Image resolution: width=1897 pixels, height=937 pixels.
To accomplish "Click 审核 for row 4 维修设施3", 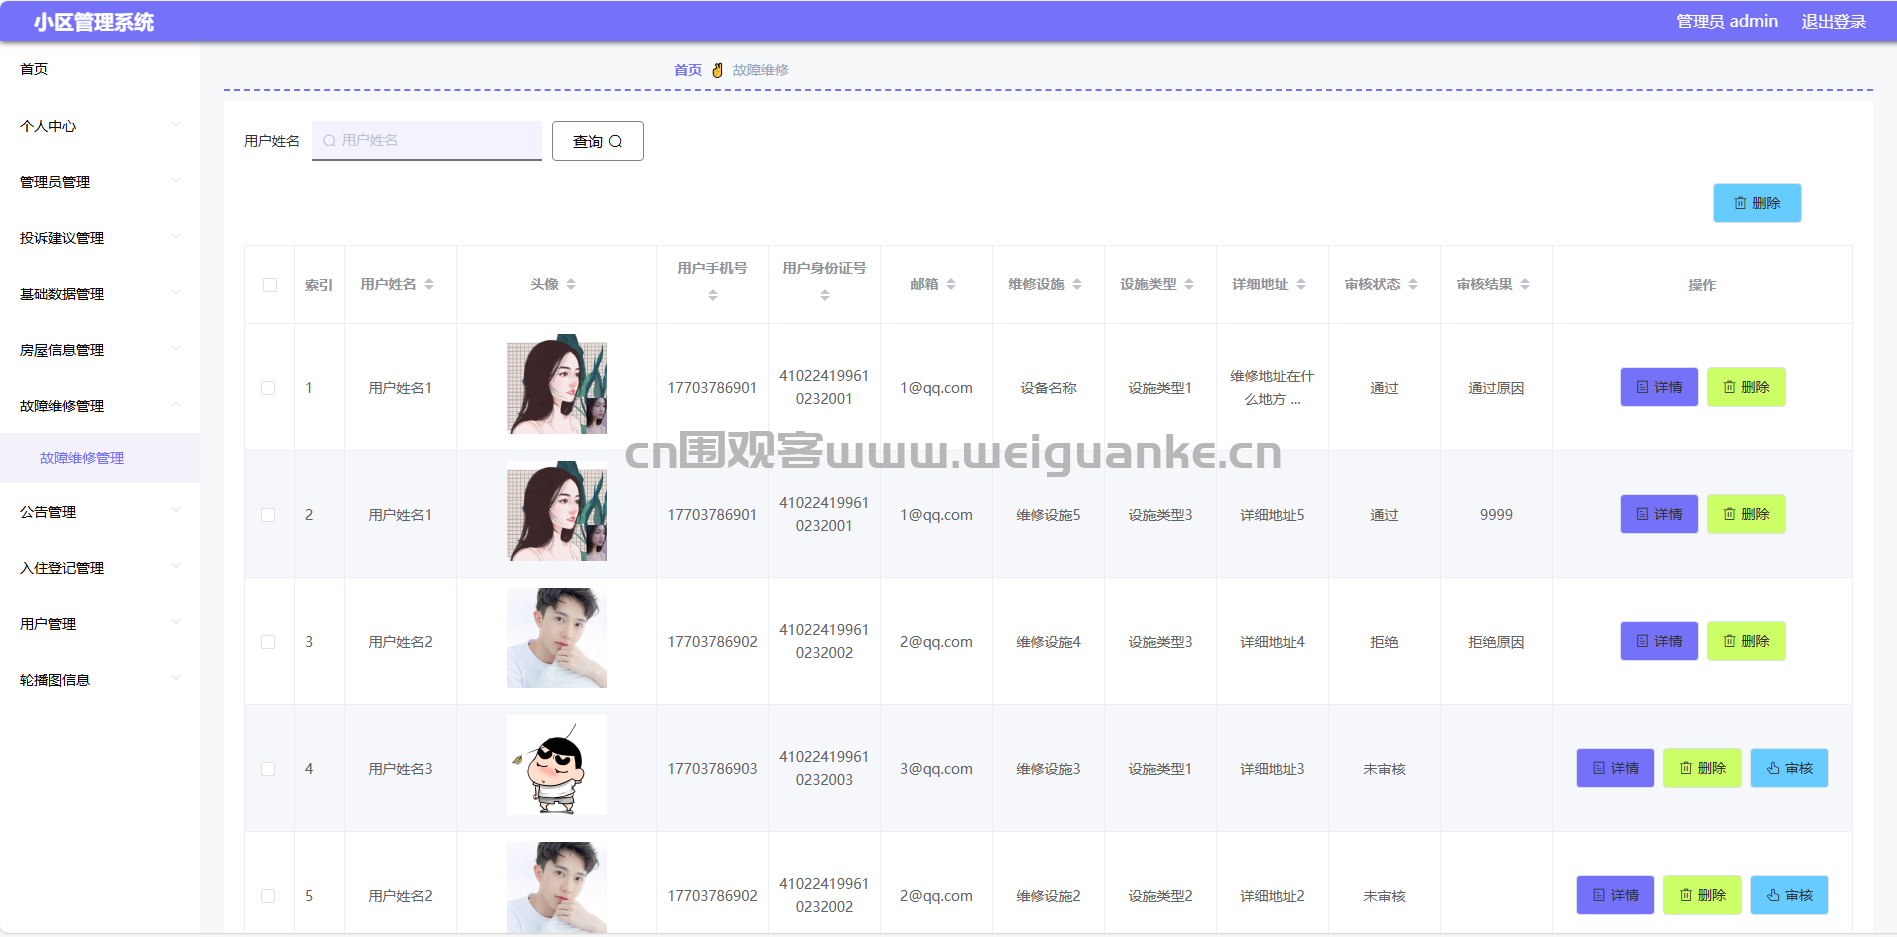I will [1789, 768].
